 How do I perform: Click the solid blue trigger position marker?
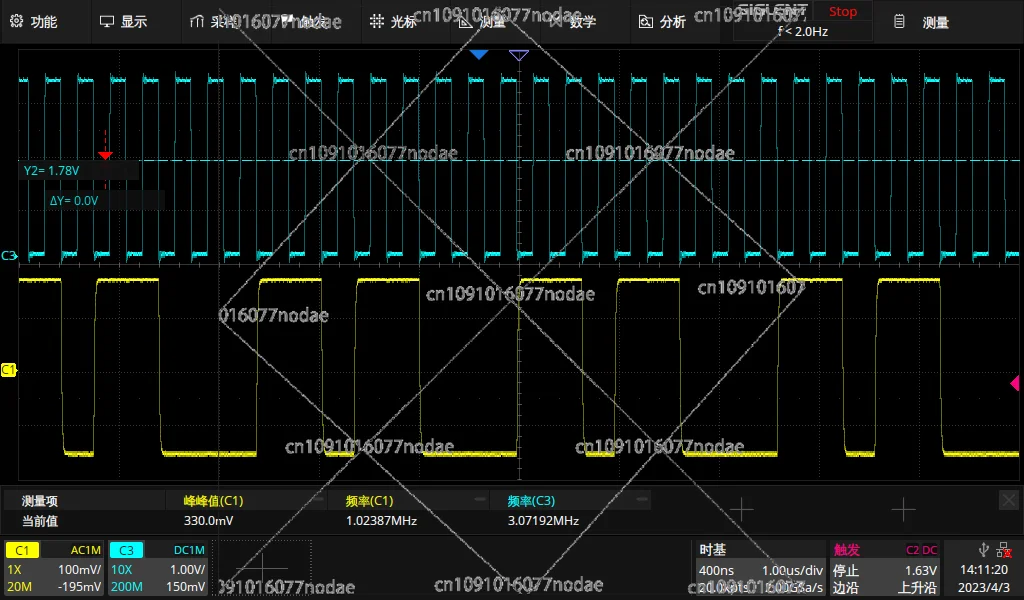tap(479, 55)
